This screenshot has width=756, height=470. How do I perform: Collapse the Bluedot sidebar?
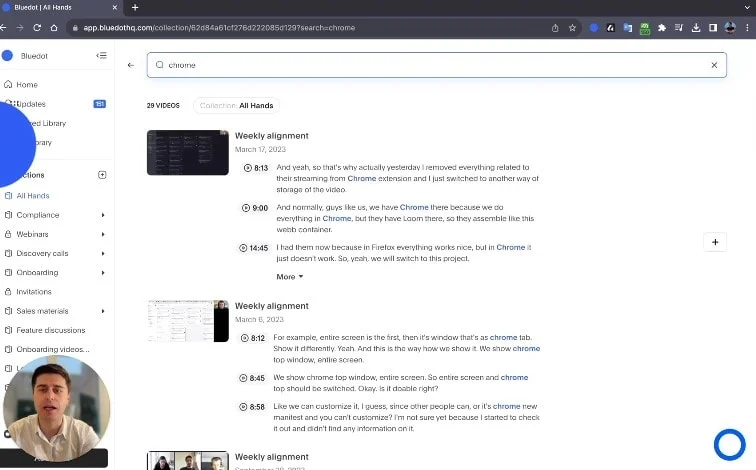click(x=101, y=55)
